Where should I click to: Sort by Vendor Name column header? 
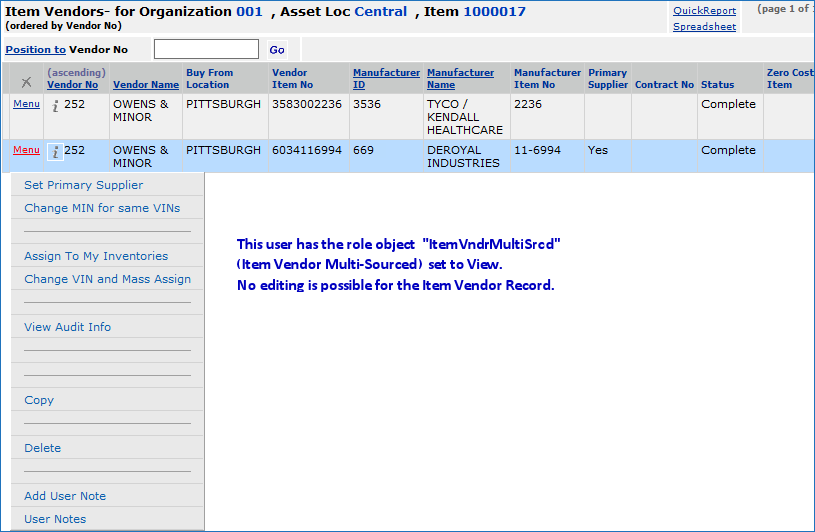[146, 85]
